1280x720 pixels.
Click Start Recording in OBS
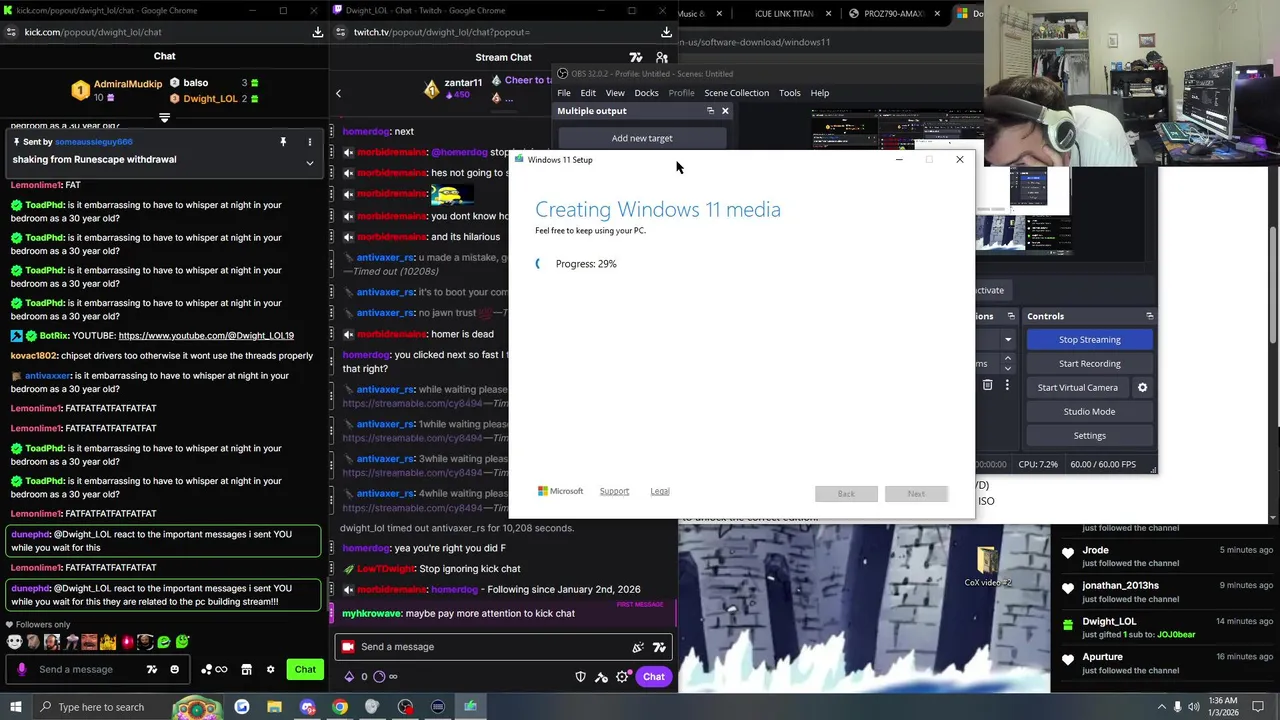click(1089, 364)
